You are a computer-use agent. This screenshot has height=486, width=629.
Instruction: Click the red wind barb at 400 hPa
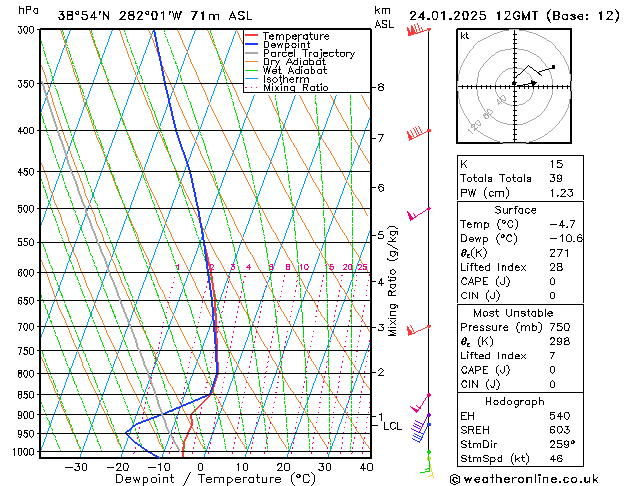418,133
